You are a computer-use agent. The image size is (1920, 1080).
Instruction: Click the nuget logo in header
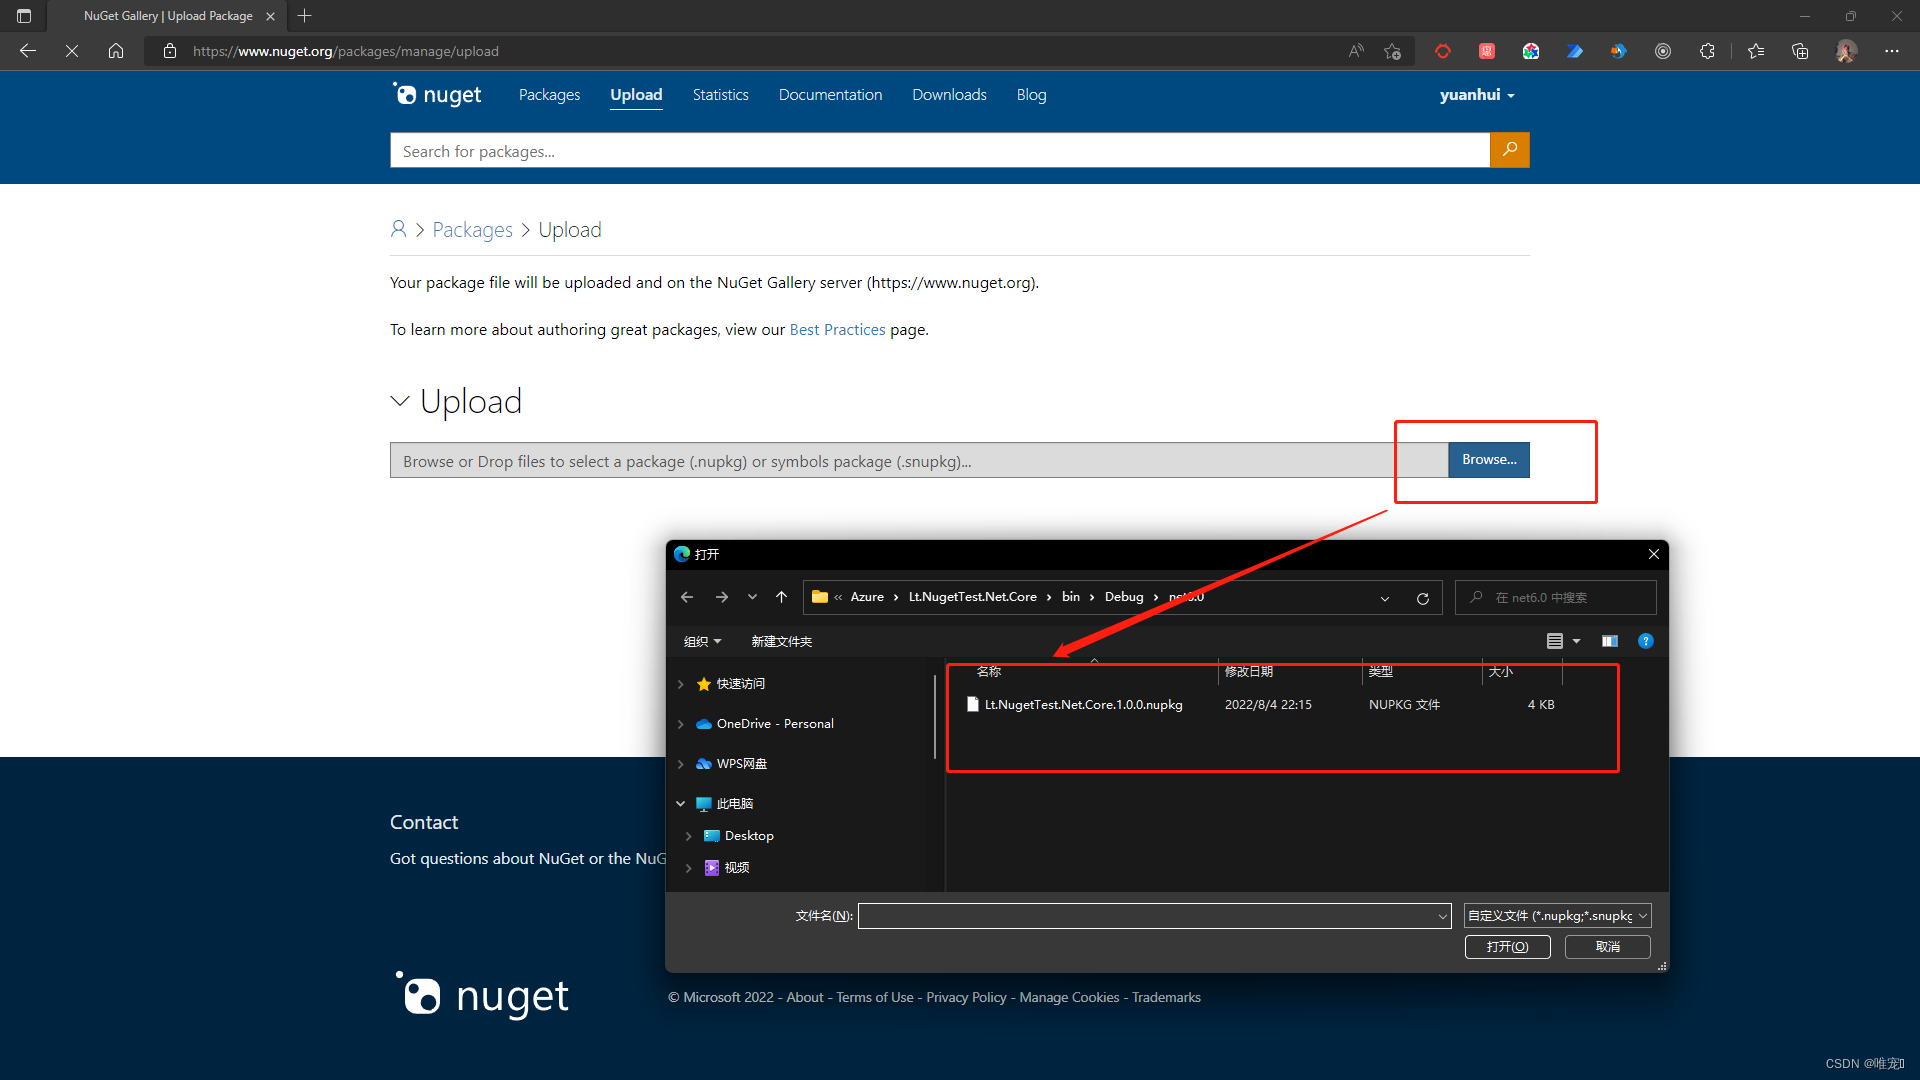(437, 95)
